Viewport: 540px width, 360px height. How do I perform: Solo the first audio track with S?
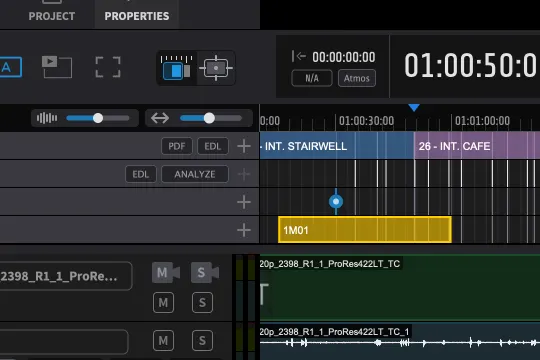click(202, 303)
